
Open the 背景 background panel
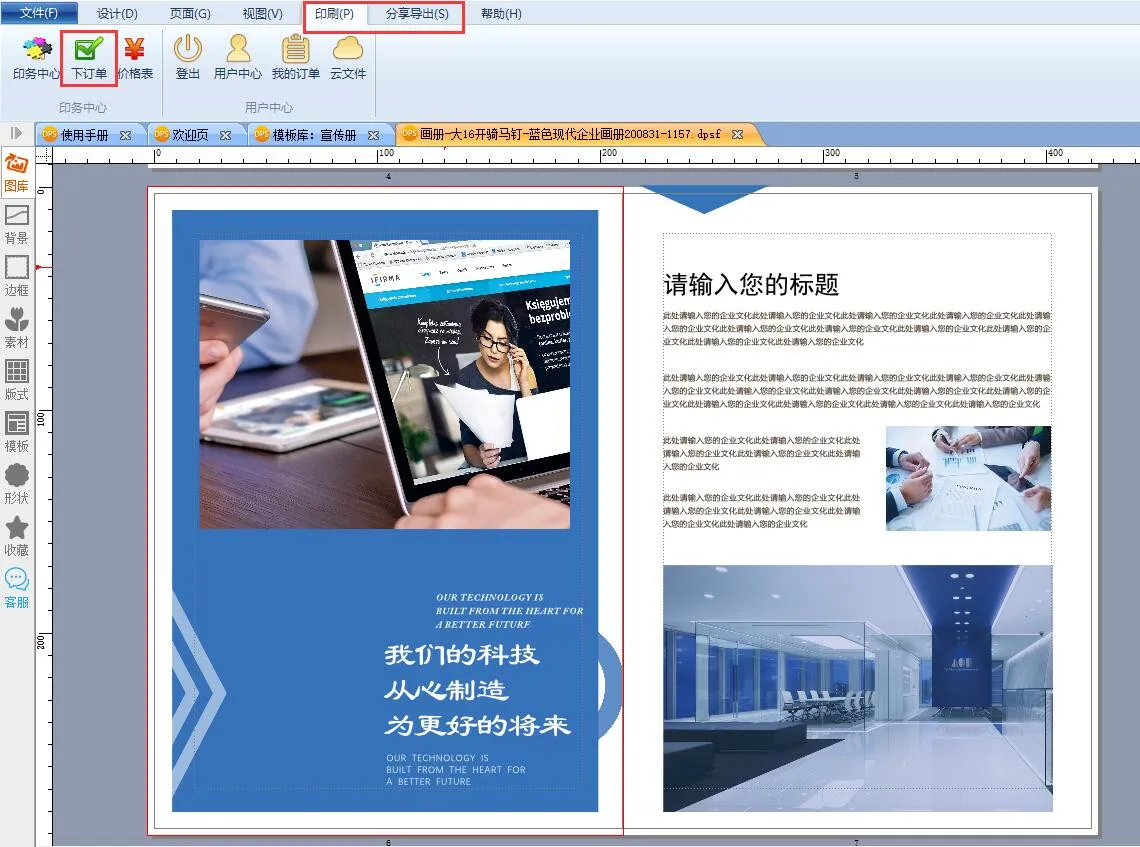pos(17,224)
